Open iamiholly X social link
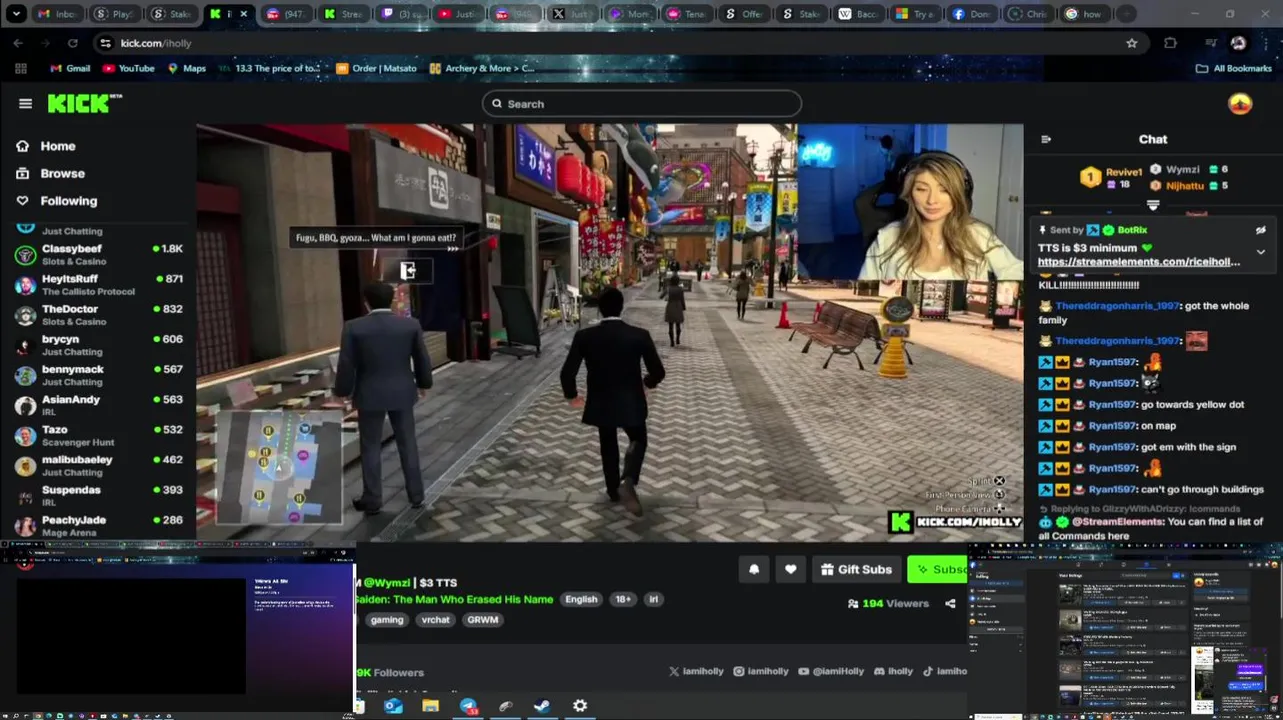The width and height of the screenshot is (1283, 720). tap(696, 671)
